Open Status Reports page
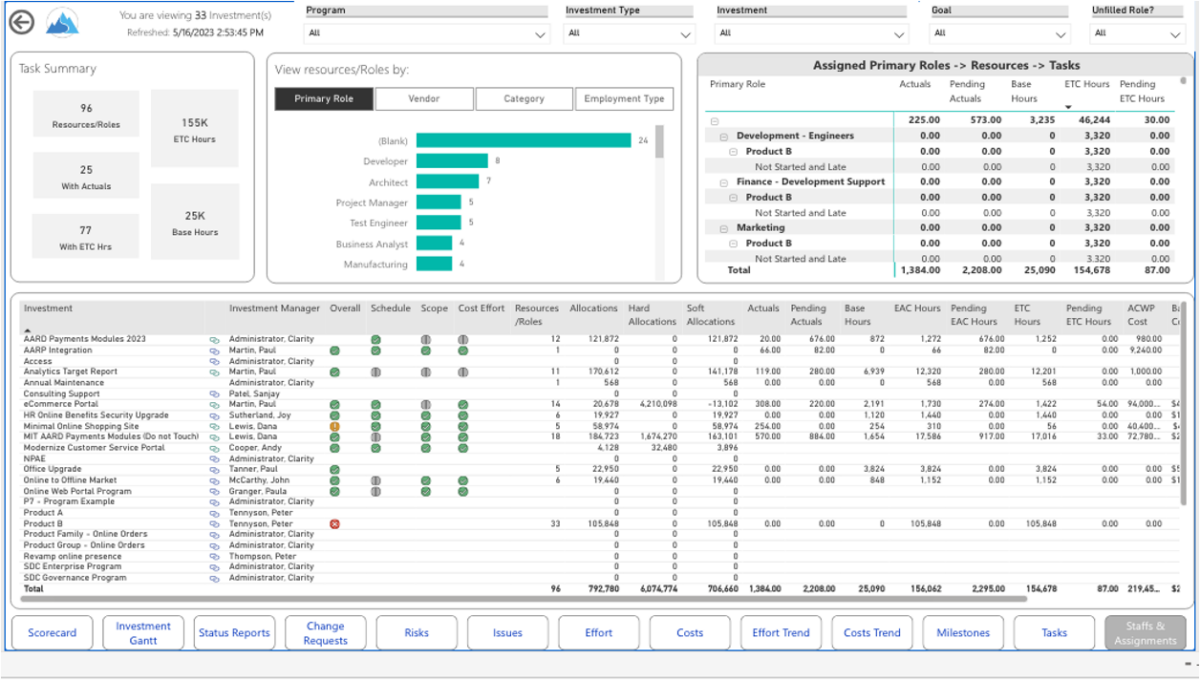The height and width of the screenshot is (680, 1200). pyautogui.click(x=234, y=633)
